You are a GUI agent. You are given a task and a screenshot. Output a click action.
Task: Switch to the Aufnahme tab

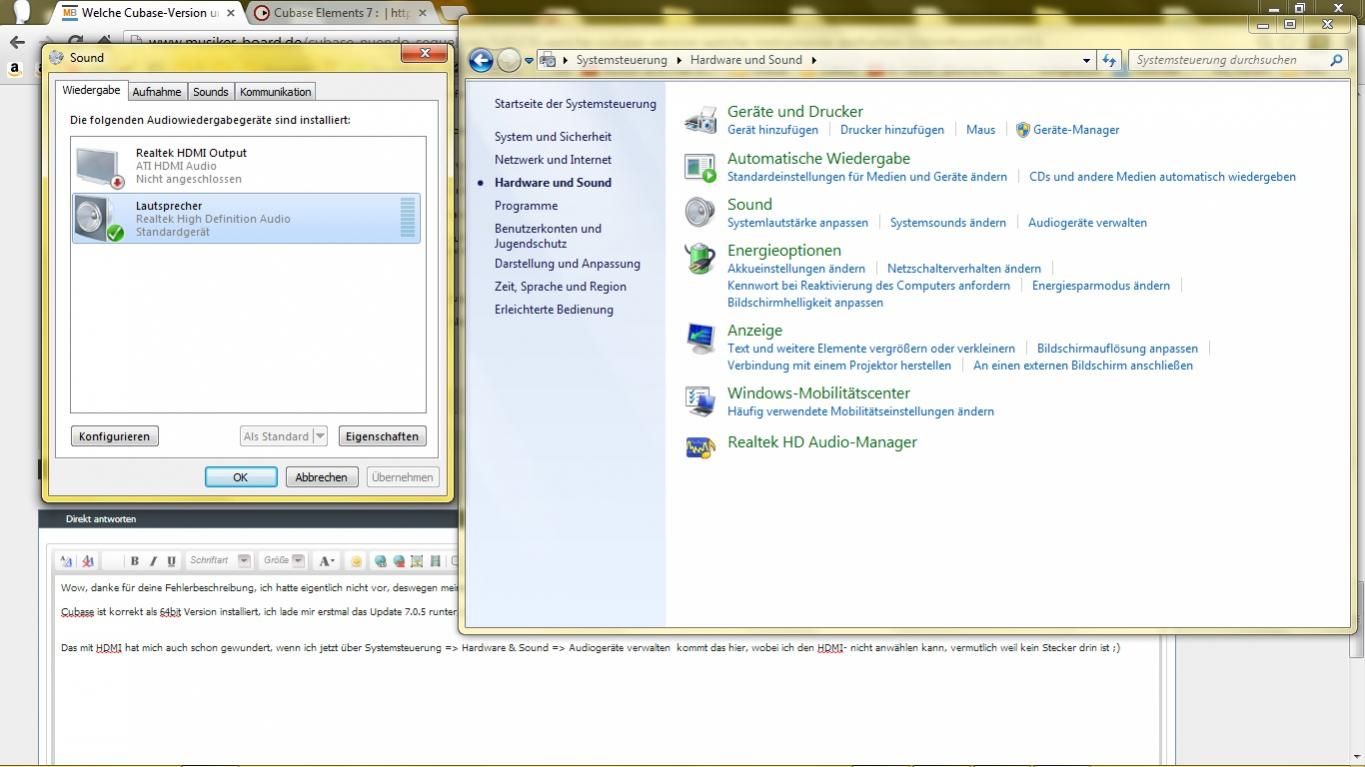click(157, 92)
